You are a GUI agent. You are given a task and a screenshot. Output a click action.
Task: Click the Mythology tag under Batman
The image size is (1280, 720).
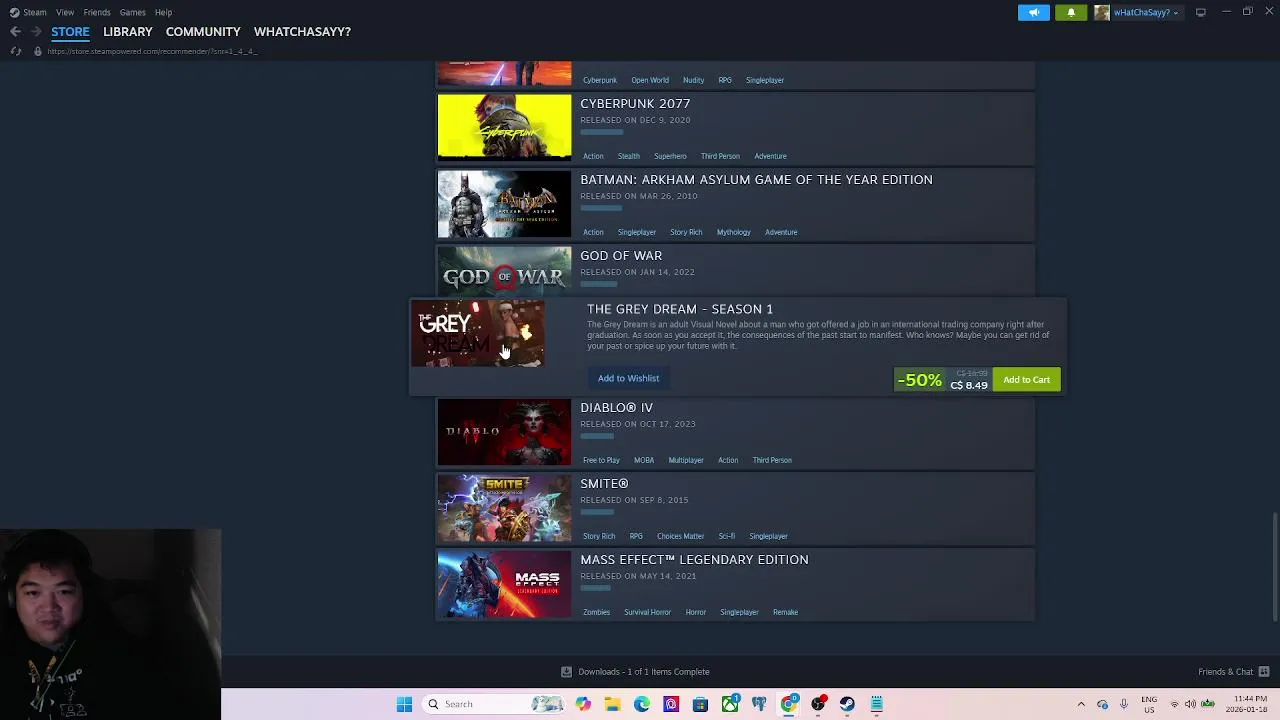point(733,232)
